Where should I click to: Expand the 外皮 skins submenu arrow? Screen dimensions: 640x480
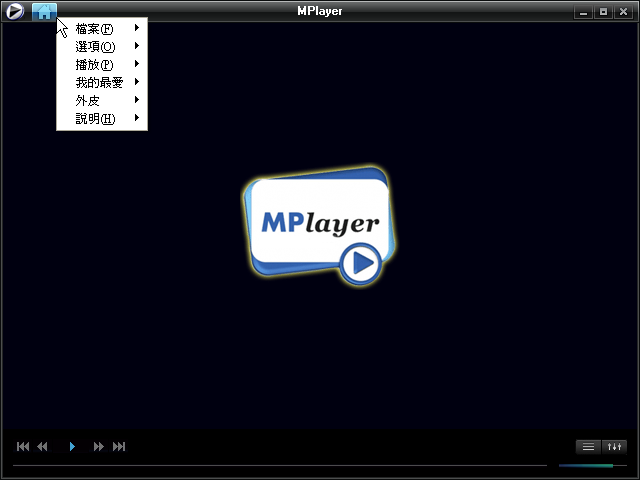tap(136, 100)
